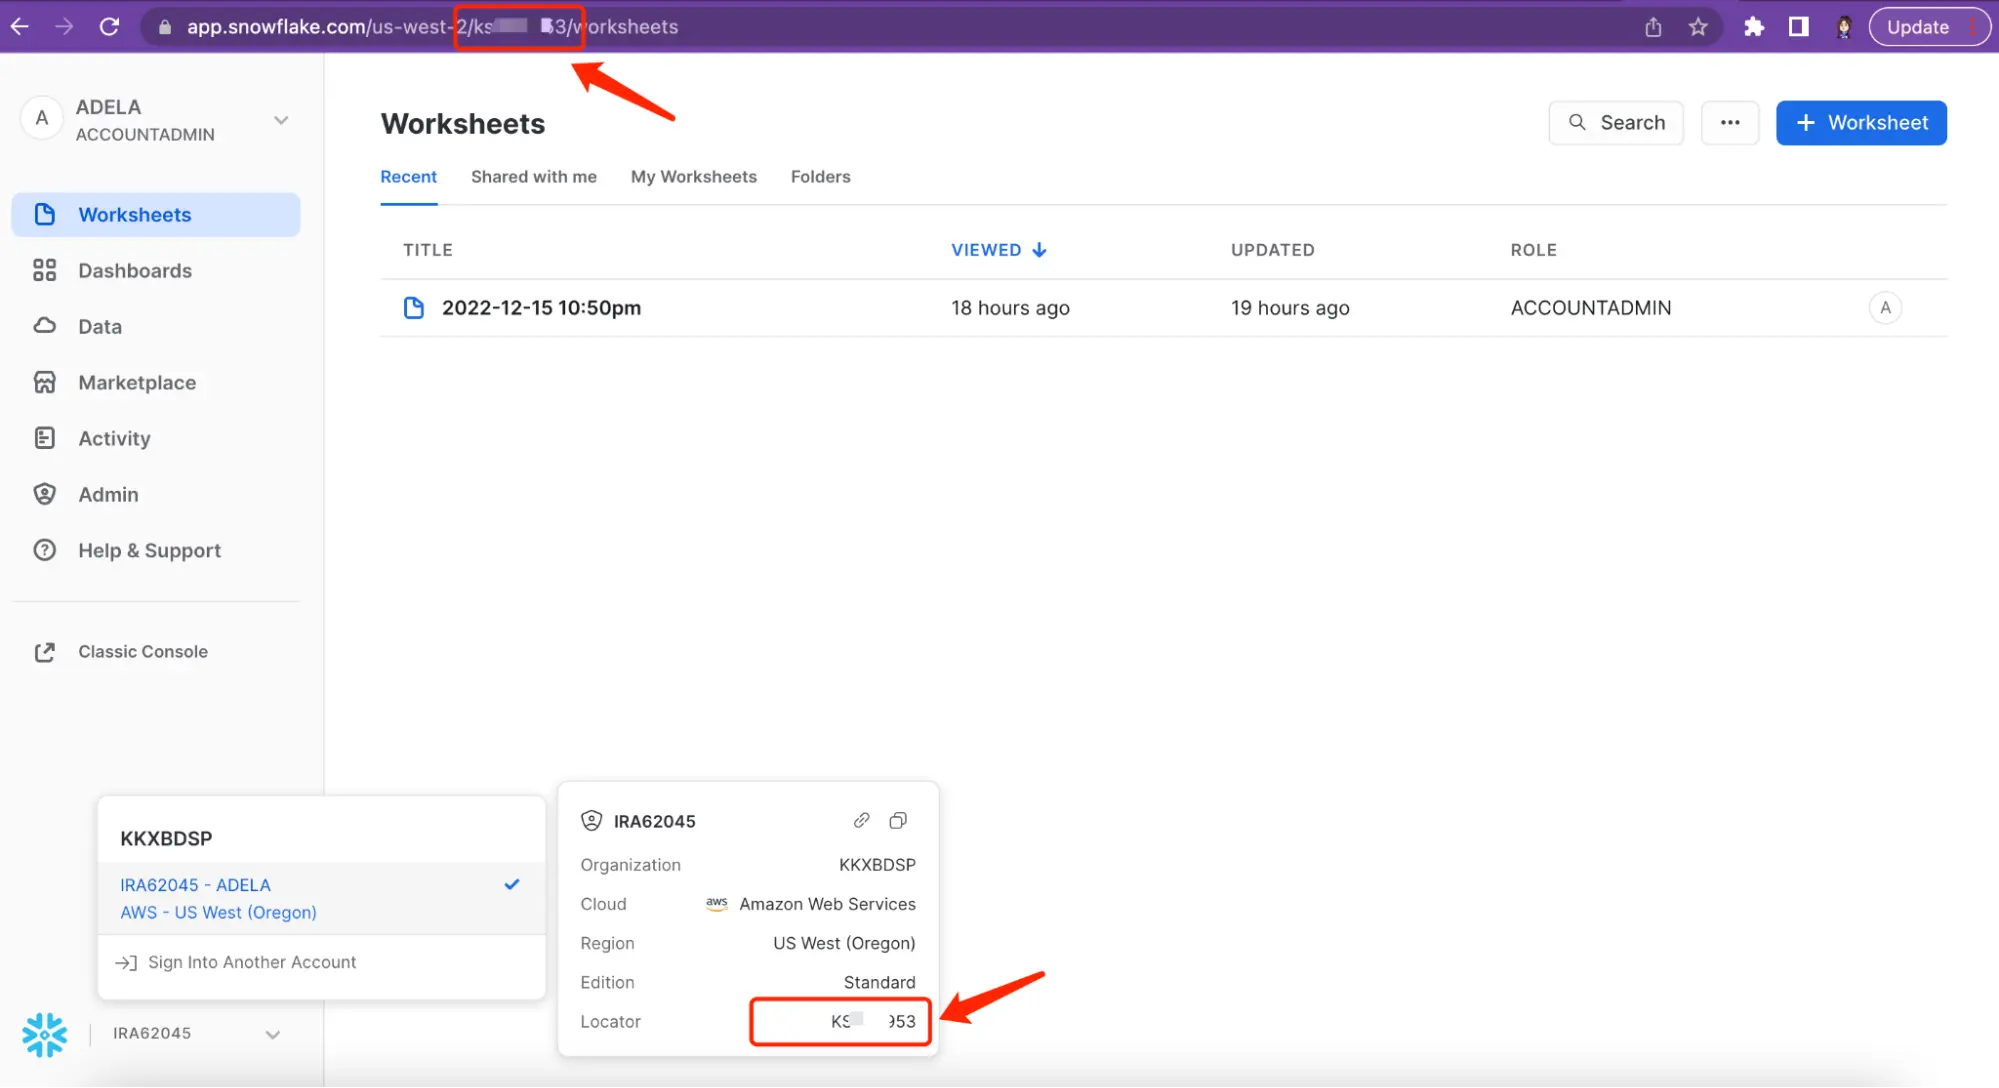Bookmark this page with the star icon

(1698, 27)
